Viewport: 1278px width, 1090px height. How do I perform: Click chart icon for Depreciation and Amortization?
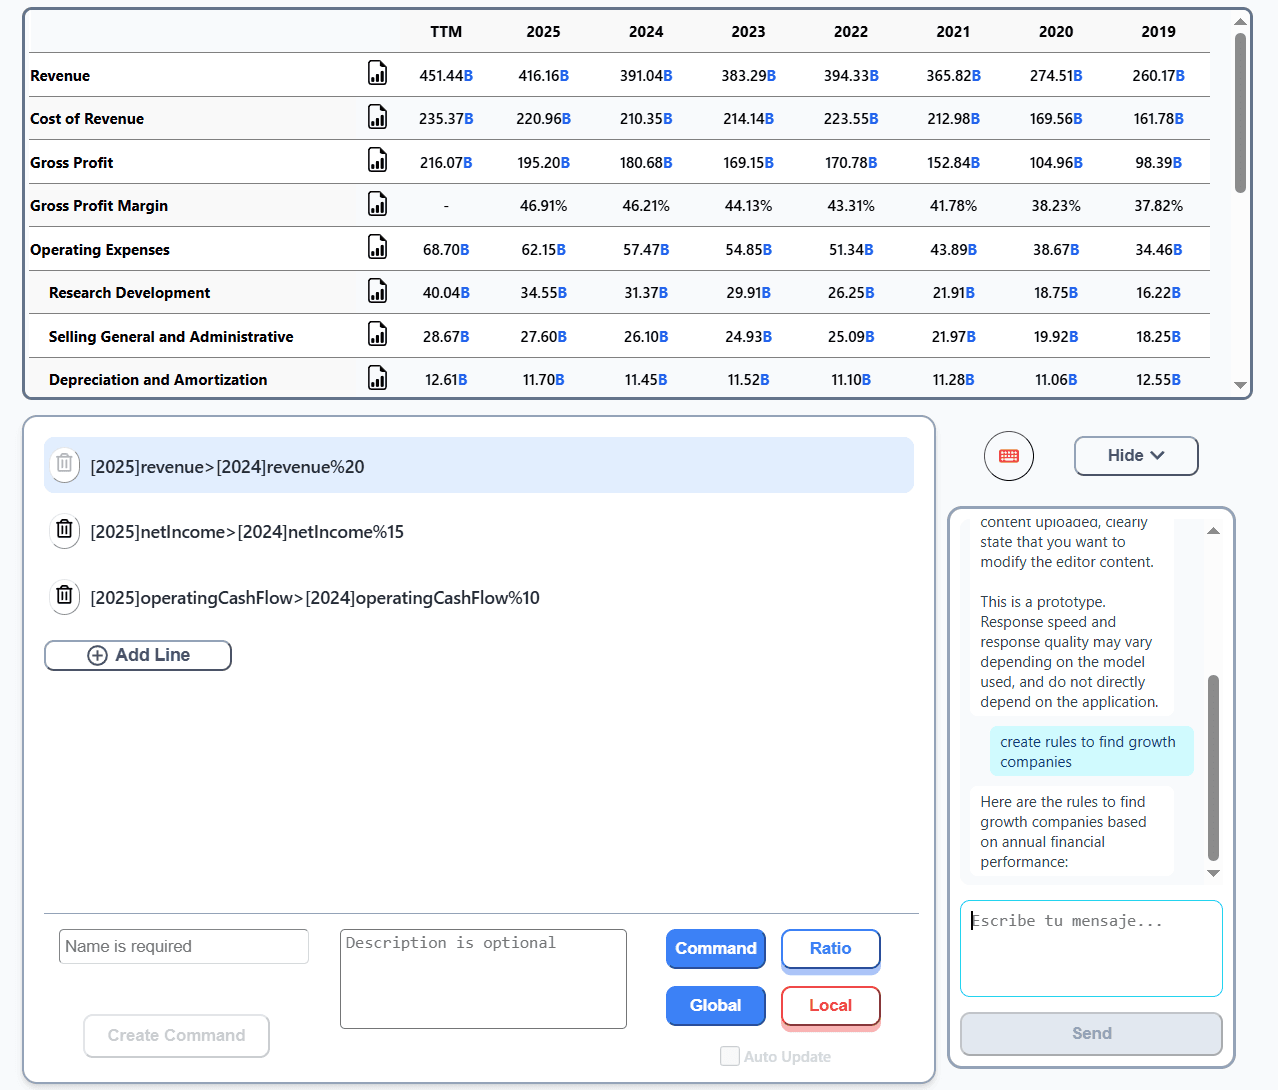click(x=377, y=378)
